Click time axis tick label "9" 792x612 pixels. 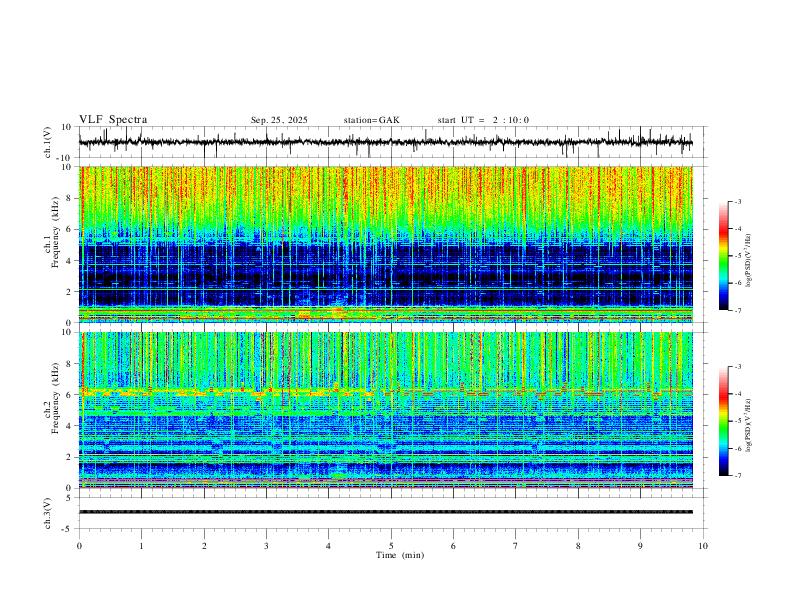point(640,546)
